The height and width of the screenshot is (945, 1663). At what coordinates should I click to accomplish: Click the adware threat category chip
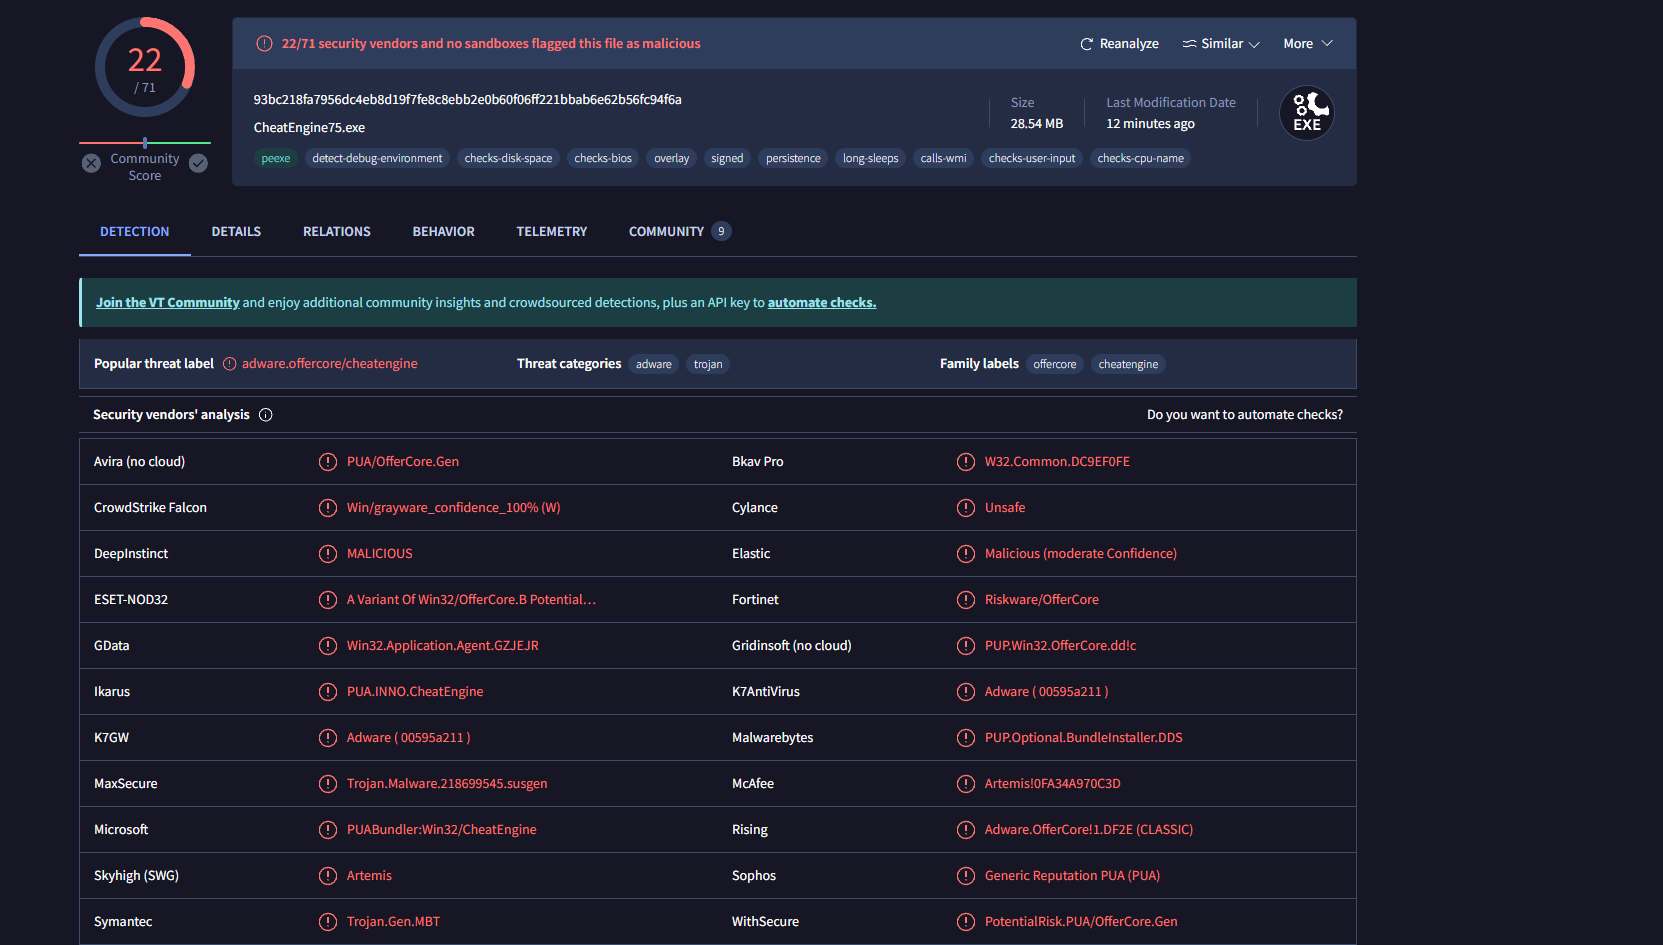(654, 365)
